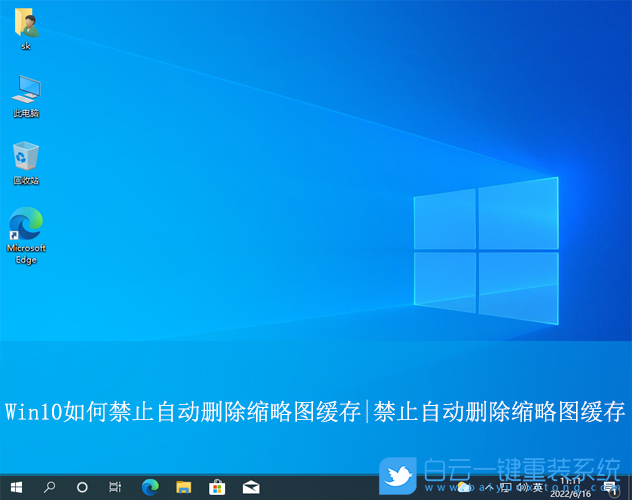Open network status tray icon
This screenshot has width=632, height=500.
coord(506,488)
